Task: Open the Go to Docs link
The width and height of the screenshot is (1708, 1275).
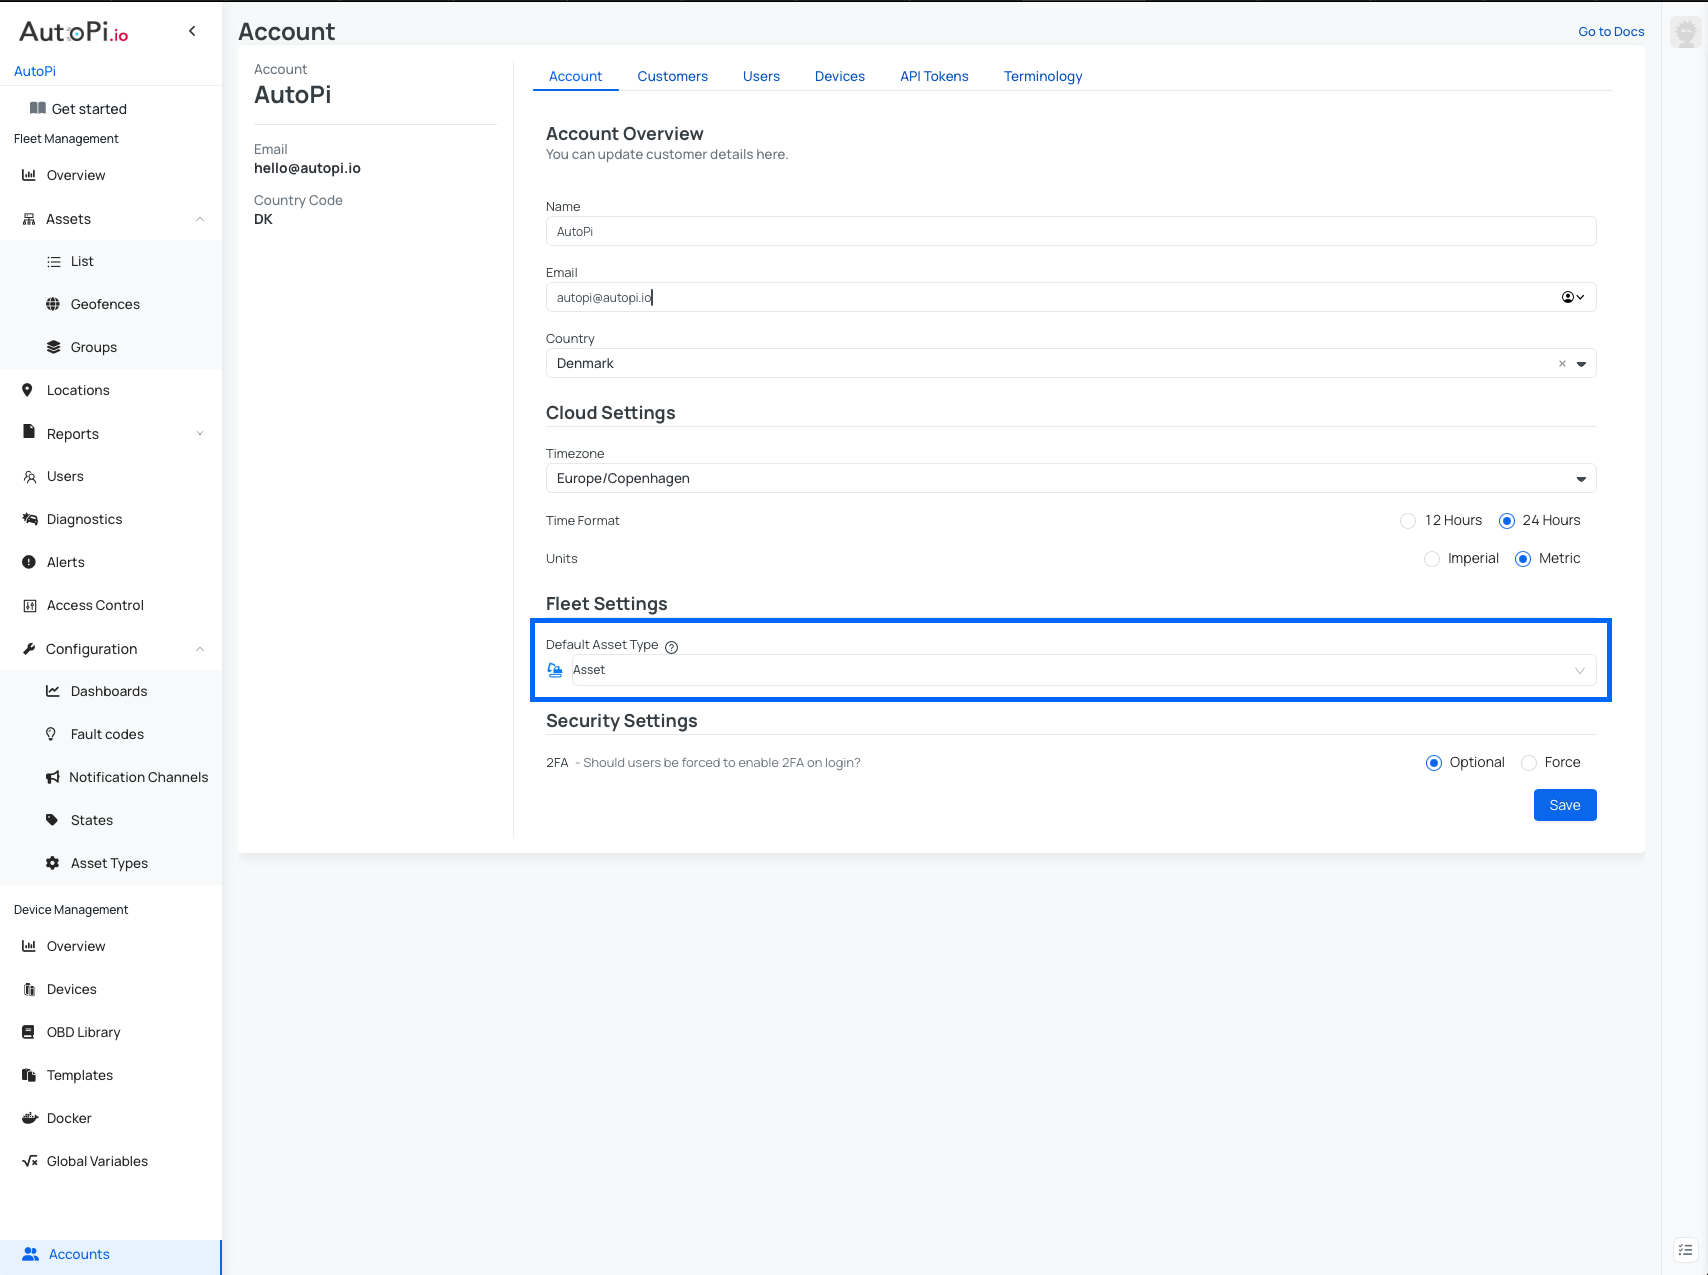Action: [x=1611, y=31]
